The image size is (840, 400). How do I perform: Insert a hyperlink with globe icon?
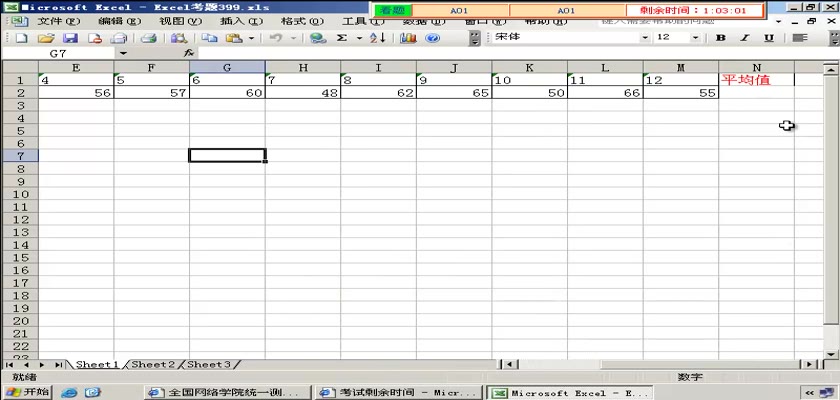(x=318, y=38)
